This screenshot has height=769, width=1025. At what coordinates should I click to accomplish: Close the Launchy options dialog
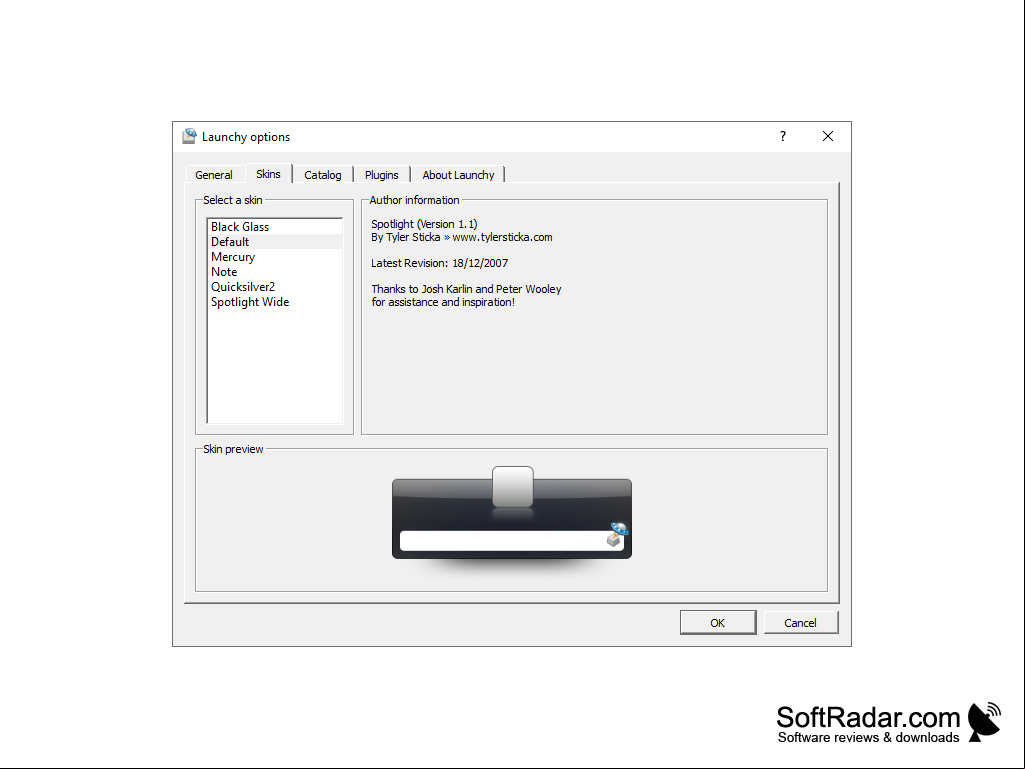(x=828, y=136)
